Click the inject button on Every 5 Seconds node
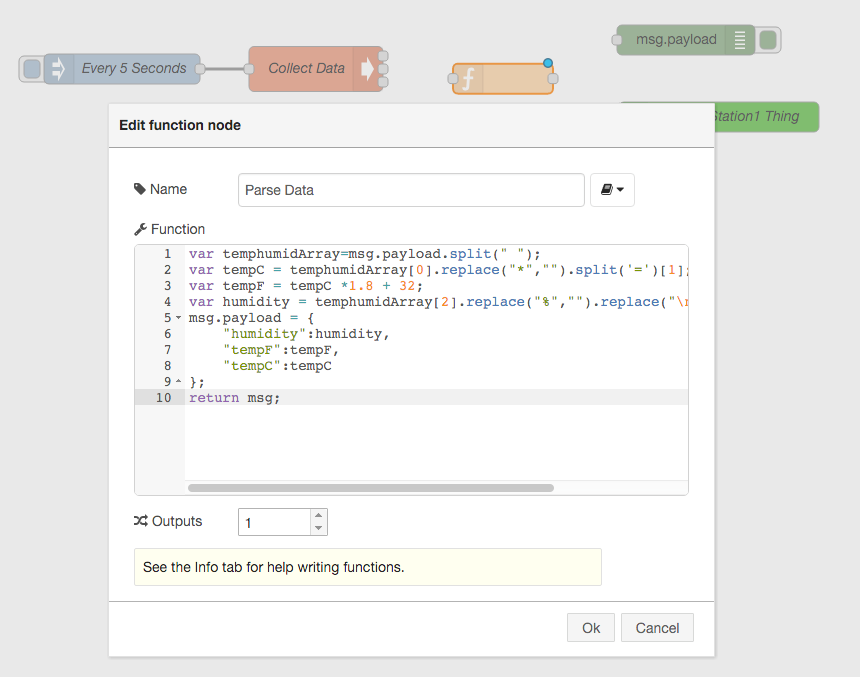The height and width of the screenshot is (677, 860). [32, 69]
